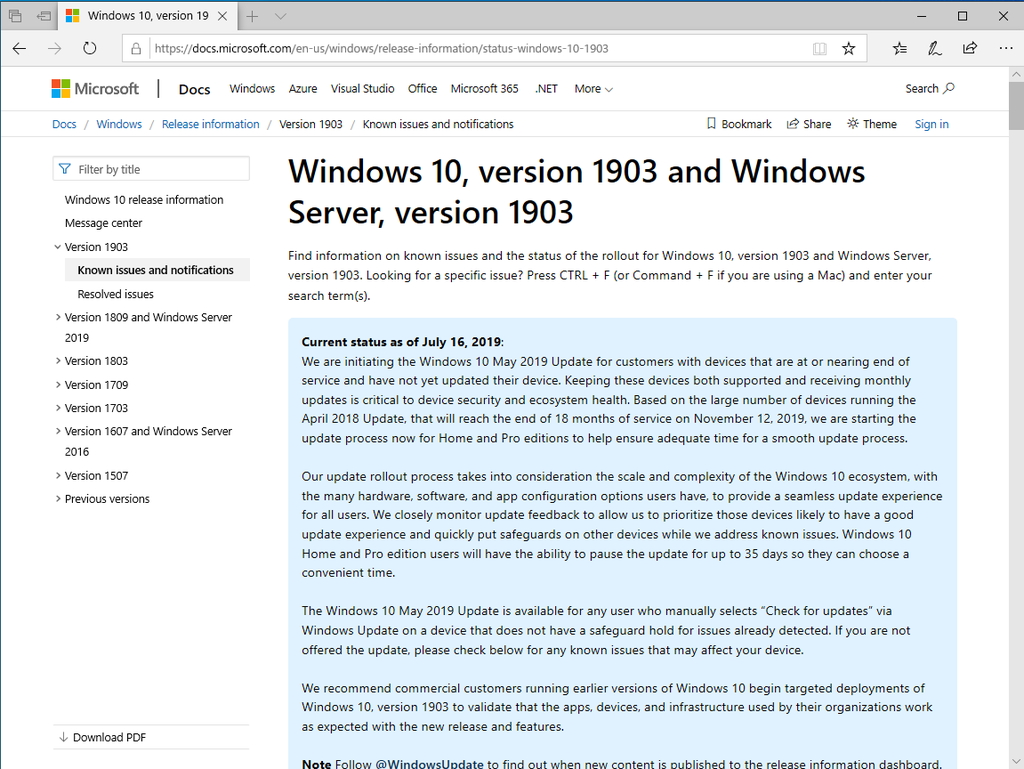Viewport: 1024px width, 769px height.
Task: Select Visual Studio in the top menu
Action: [x=362, y=89]
